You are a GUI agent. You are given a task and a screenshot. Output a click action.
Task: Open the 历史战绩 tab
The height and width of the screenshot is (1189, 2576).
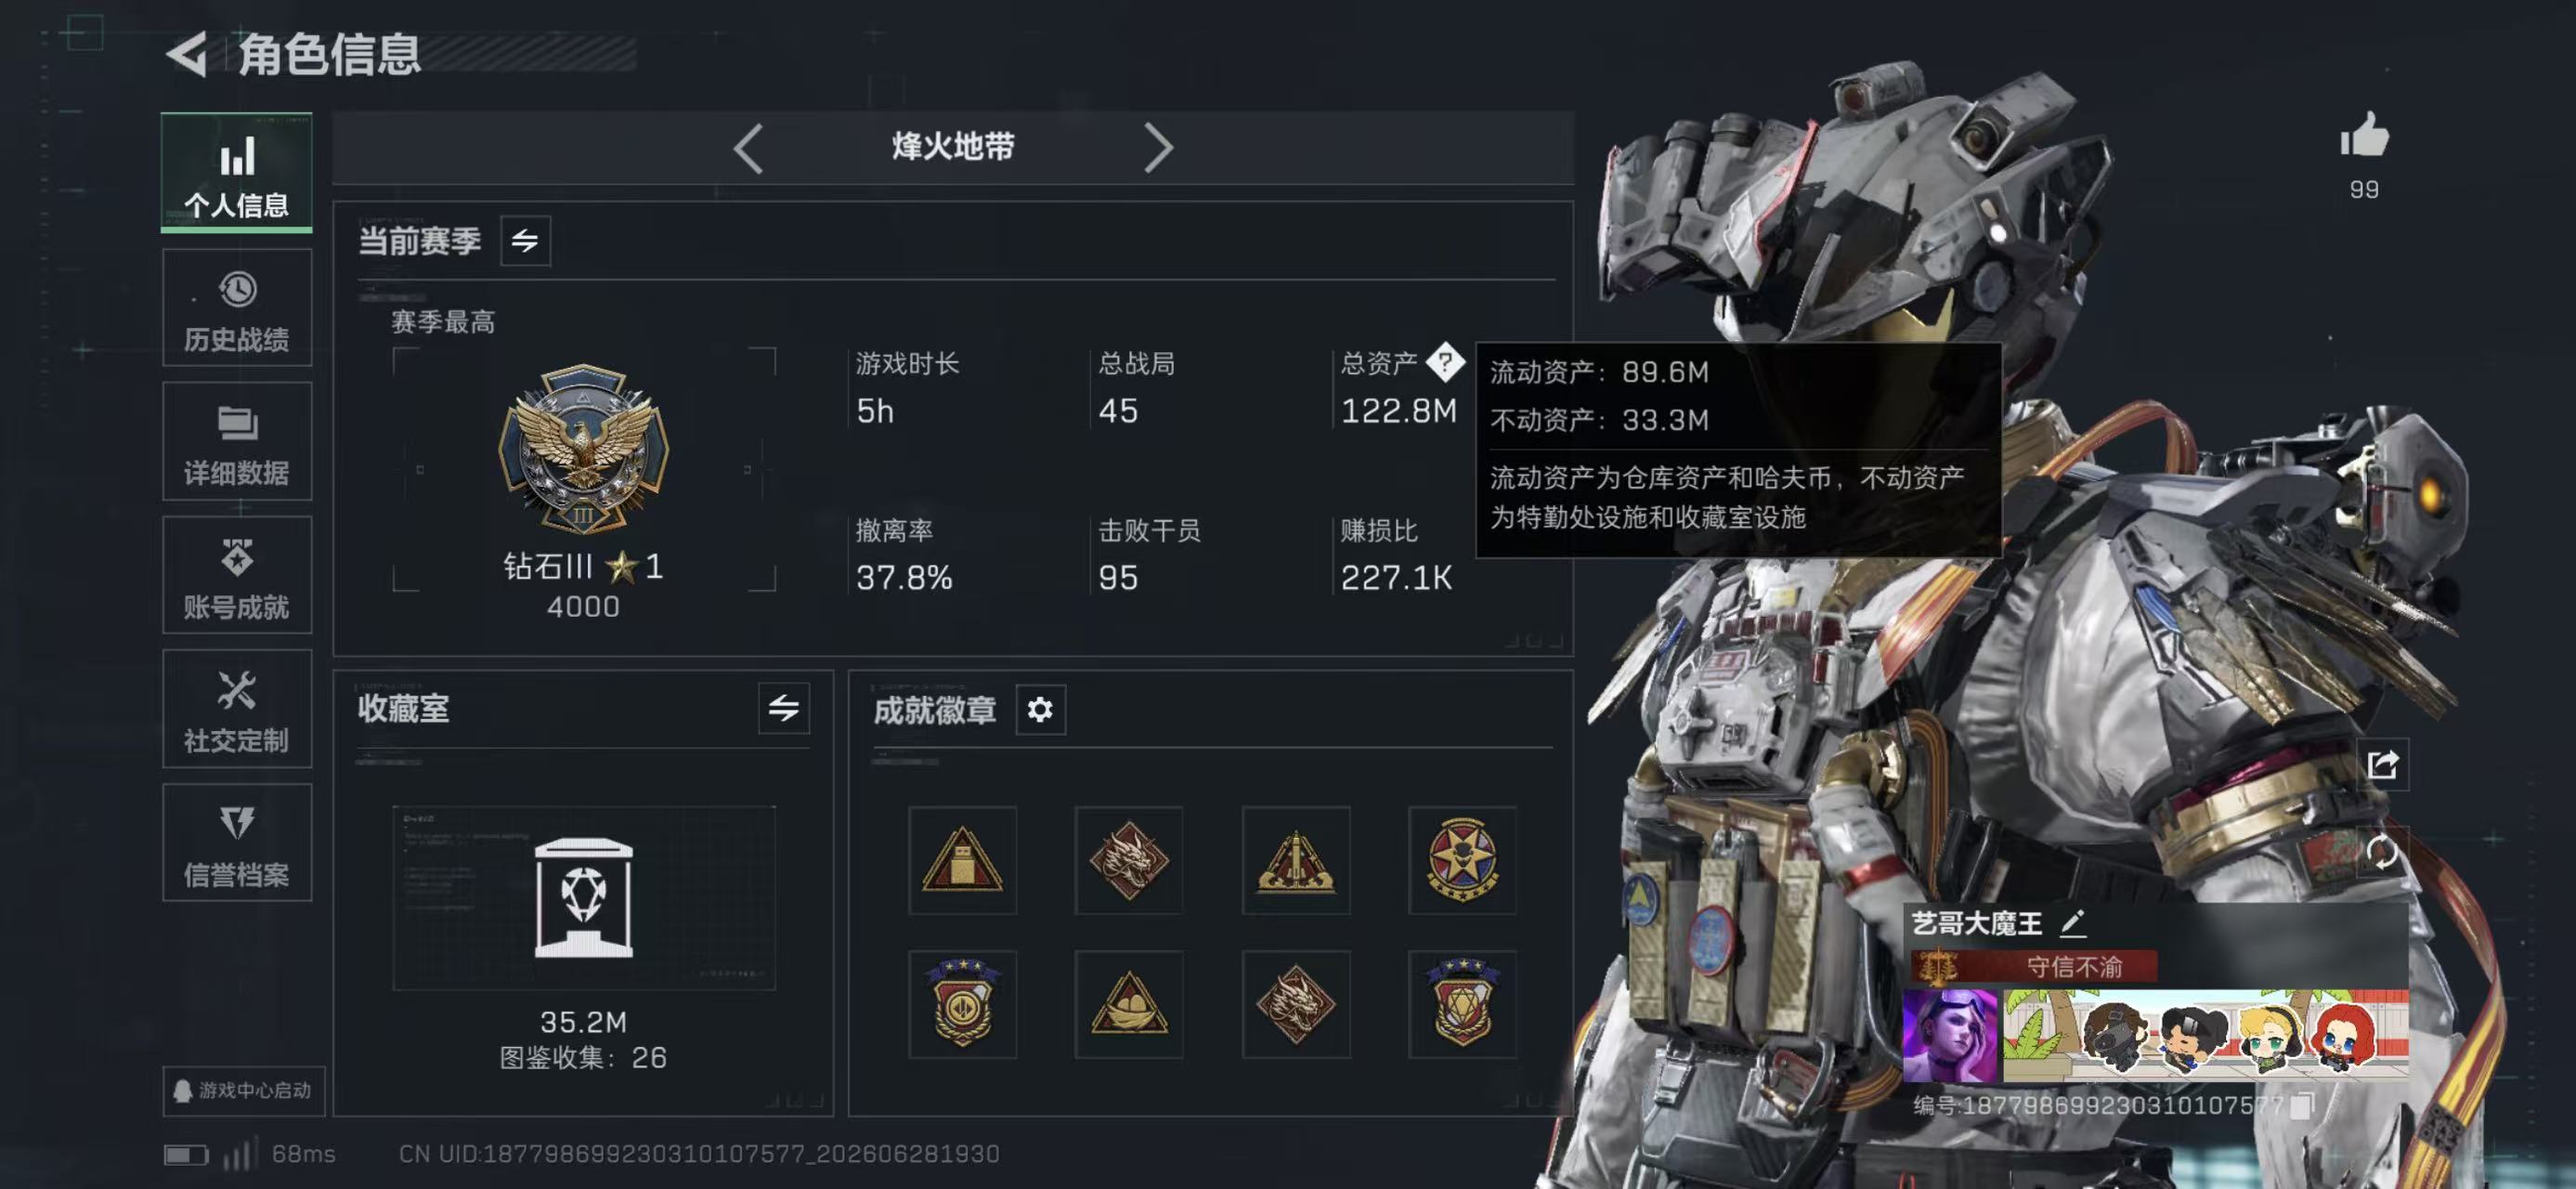[x=237, y=308]
